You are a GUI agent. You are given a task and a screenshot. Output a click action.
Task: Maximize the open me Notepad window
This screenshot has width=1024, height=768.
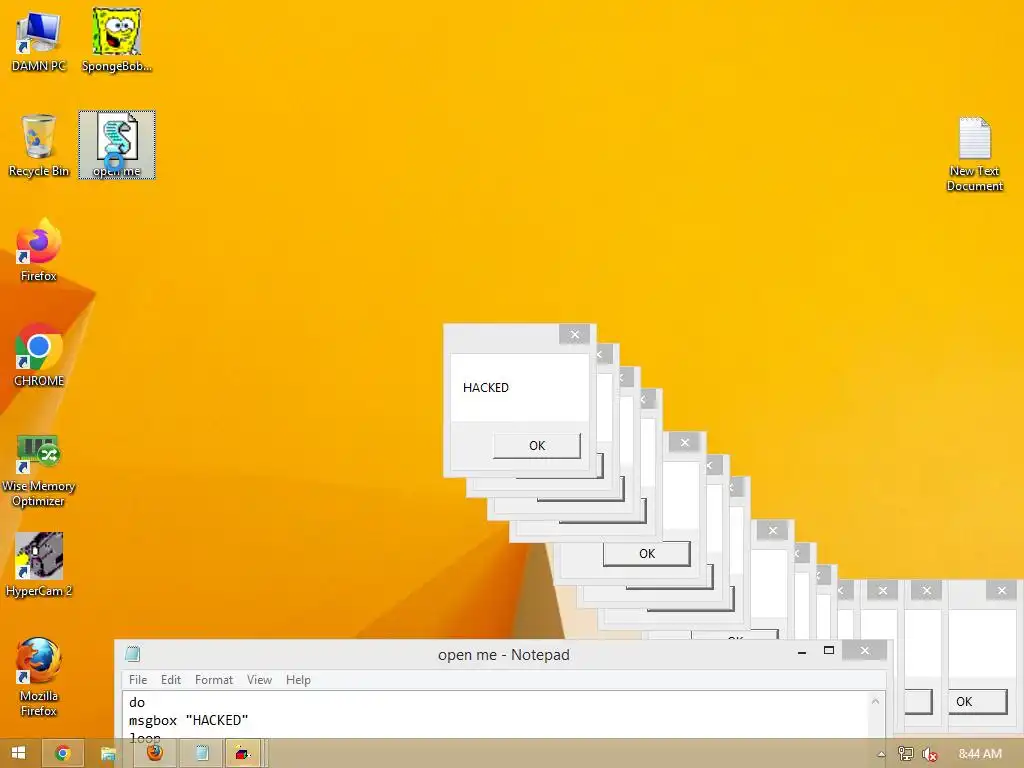click(829, 650)
